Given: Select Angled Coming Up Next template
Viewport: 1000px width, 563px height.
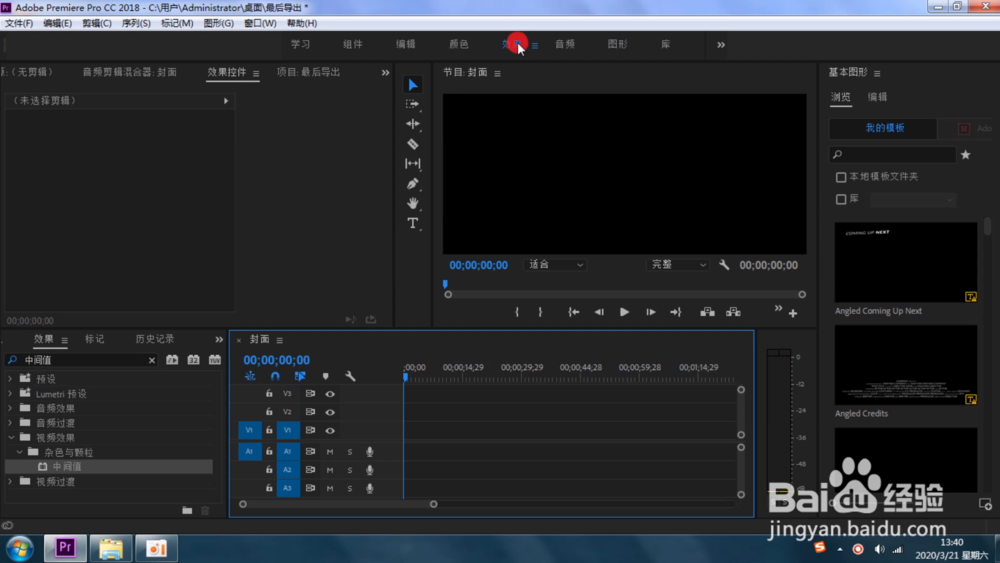Looking at the screenshot, I should point(906,262).
